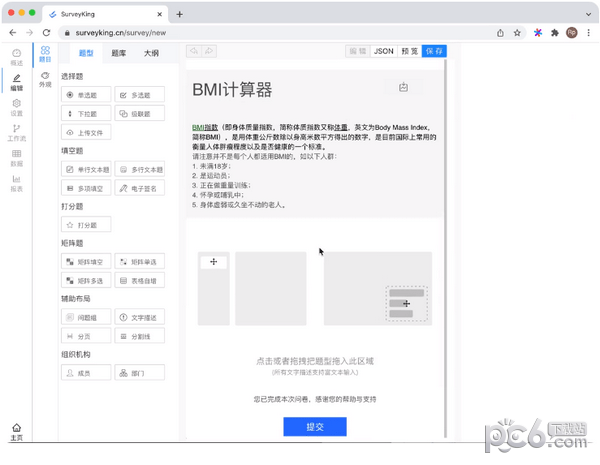
Task: Open the 报表 reports sidebar item
Action: [x=16, y=183]
